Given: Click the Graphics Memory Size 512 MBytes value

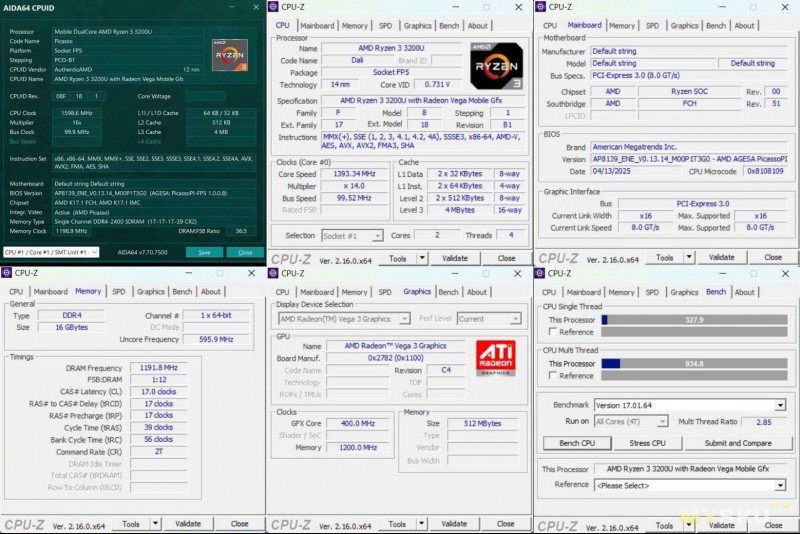Looking at the screenshot, I should click(x=482, y=423).
